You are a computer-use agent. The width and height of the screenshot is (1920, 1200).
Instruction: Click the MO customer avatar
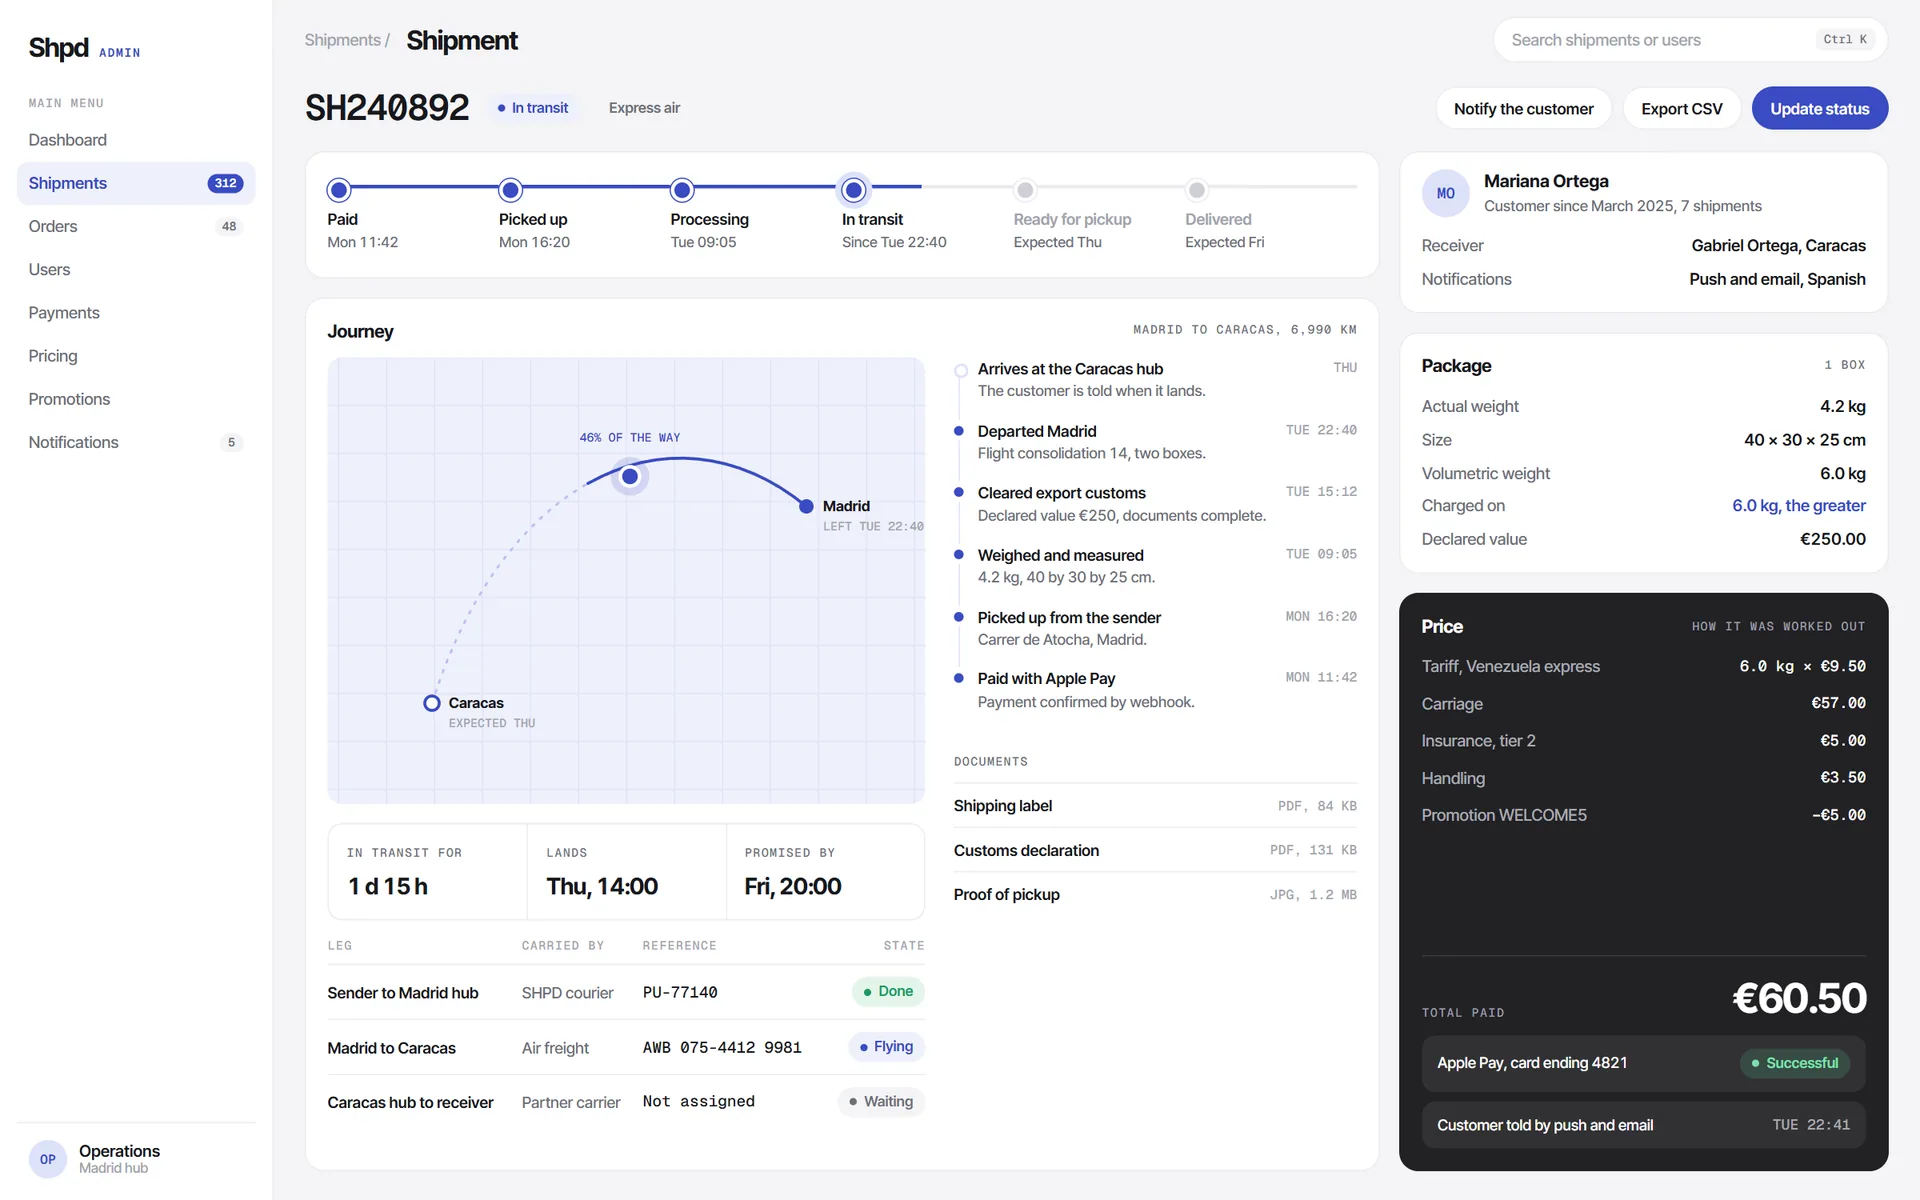[1446, 193]
